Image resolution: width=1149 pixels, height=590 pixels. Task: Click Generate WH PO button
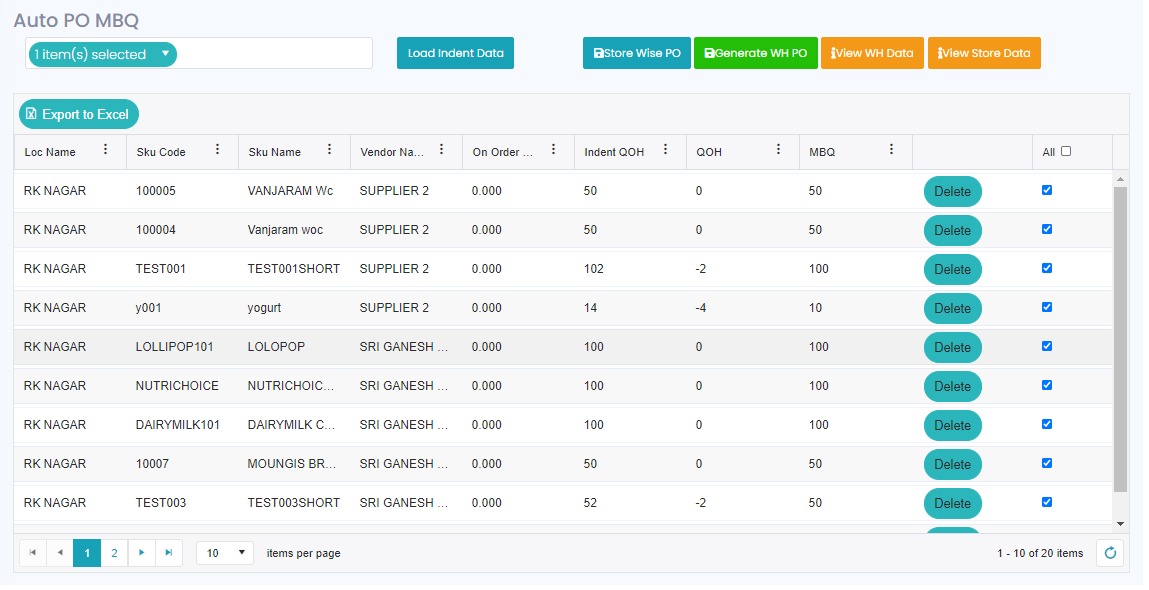pos(755,53)
